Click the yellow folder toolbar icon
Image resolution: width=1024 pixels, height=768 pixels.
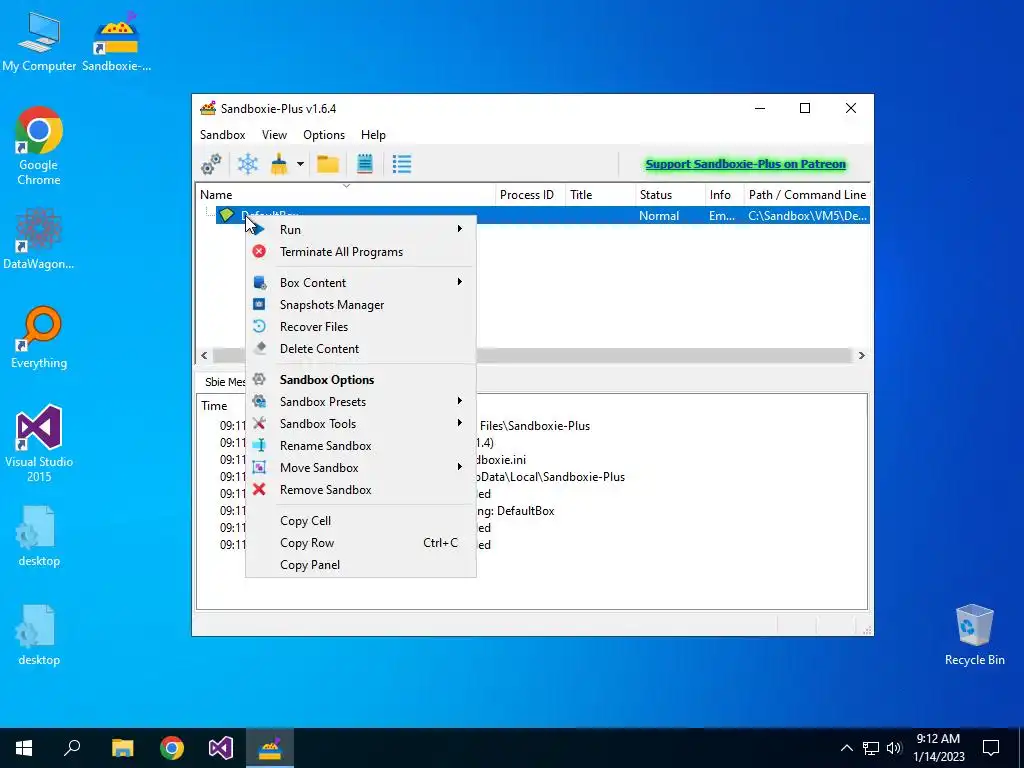click(x=328, y=164)
